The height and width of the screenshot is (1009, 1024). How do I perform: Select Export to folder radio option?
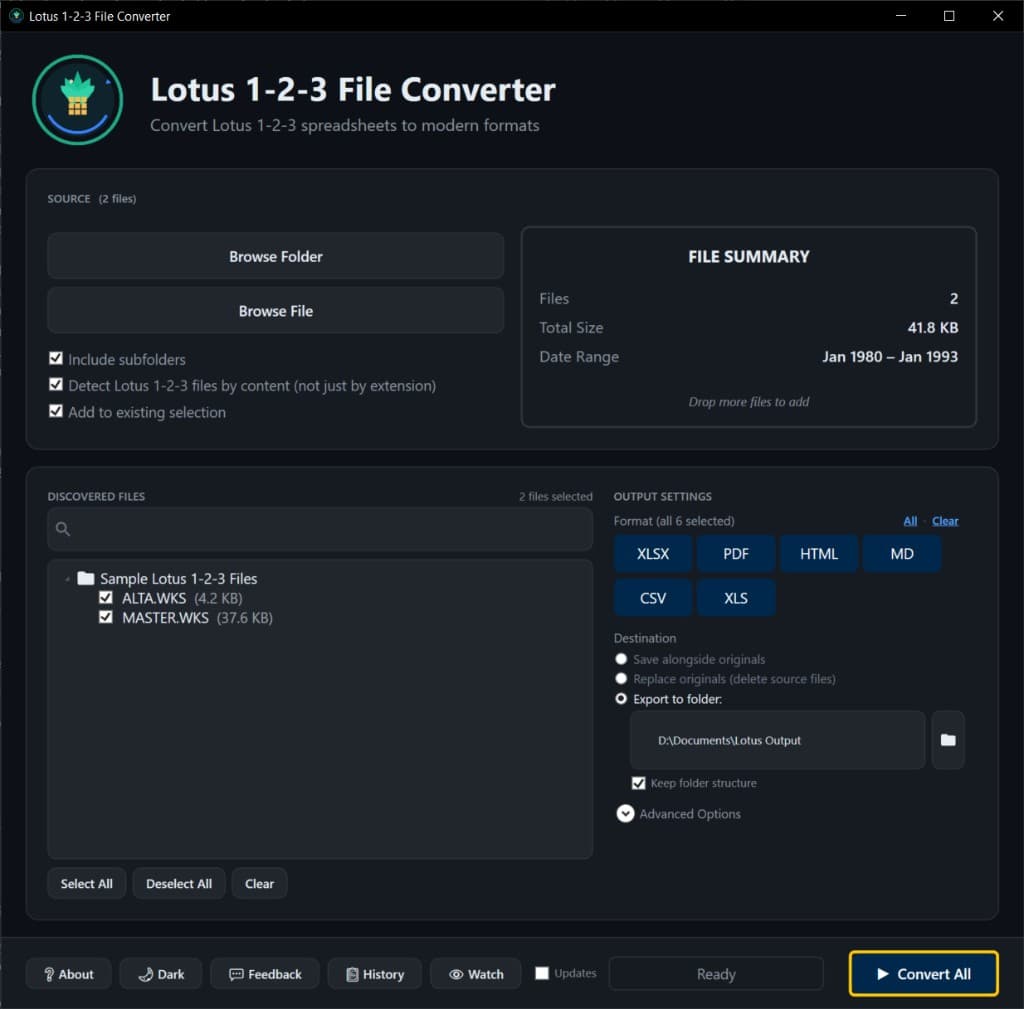(x=621, y=699)
